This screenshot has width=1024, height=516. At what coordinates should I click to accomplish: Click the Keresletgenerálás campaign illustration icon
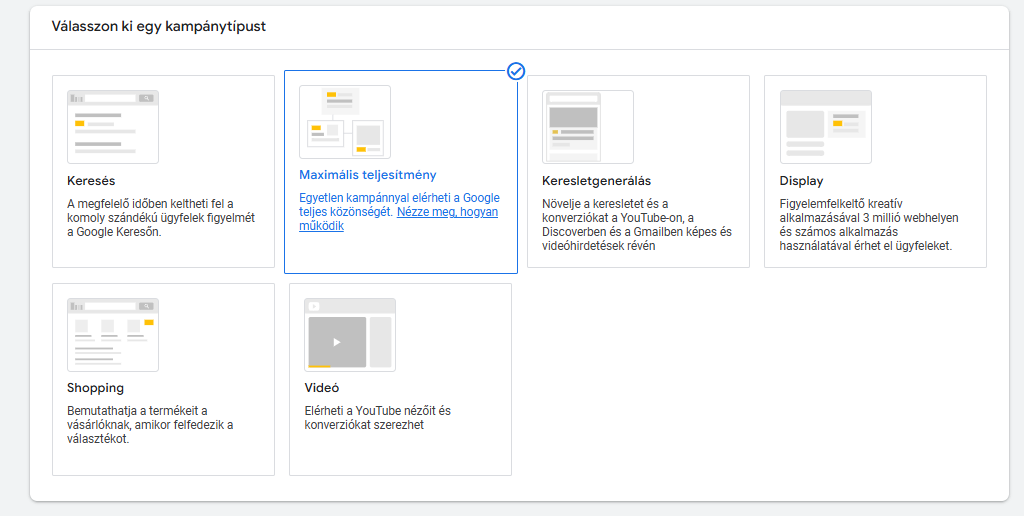[588, 127]
